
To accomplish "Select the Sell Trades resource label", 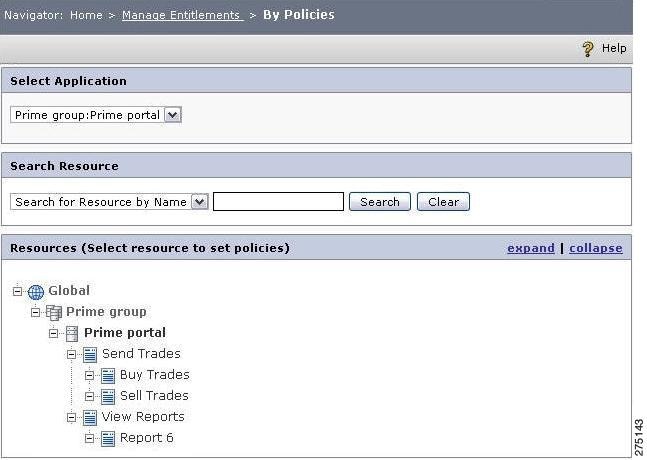I will click(154, 396).
